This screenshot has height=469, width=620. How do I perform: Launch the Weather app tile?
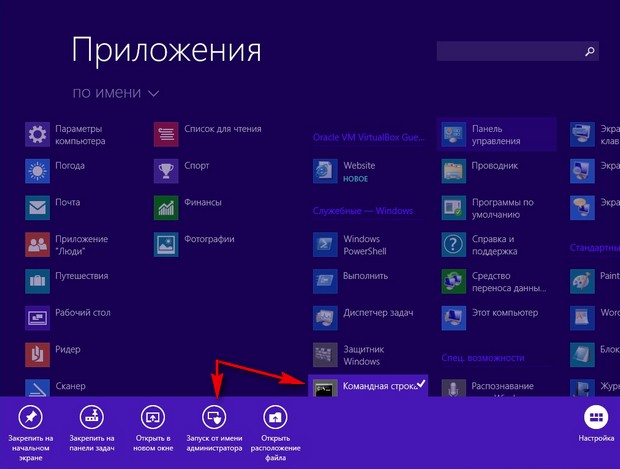[38, 171]
